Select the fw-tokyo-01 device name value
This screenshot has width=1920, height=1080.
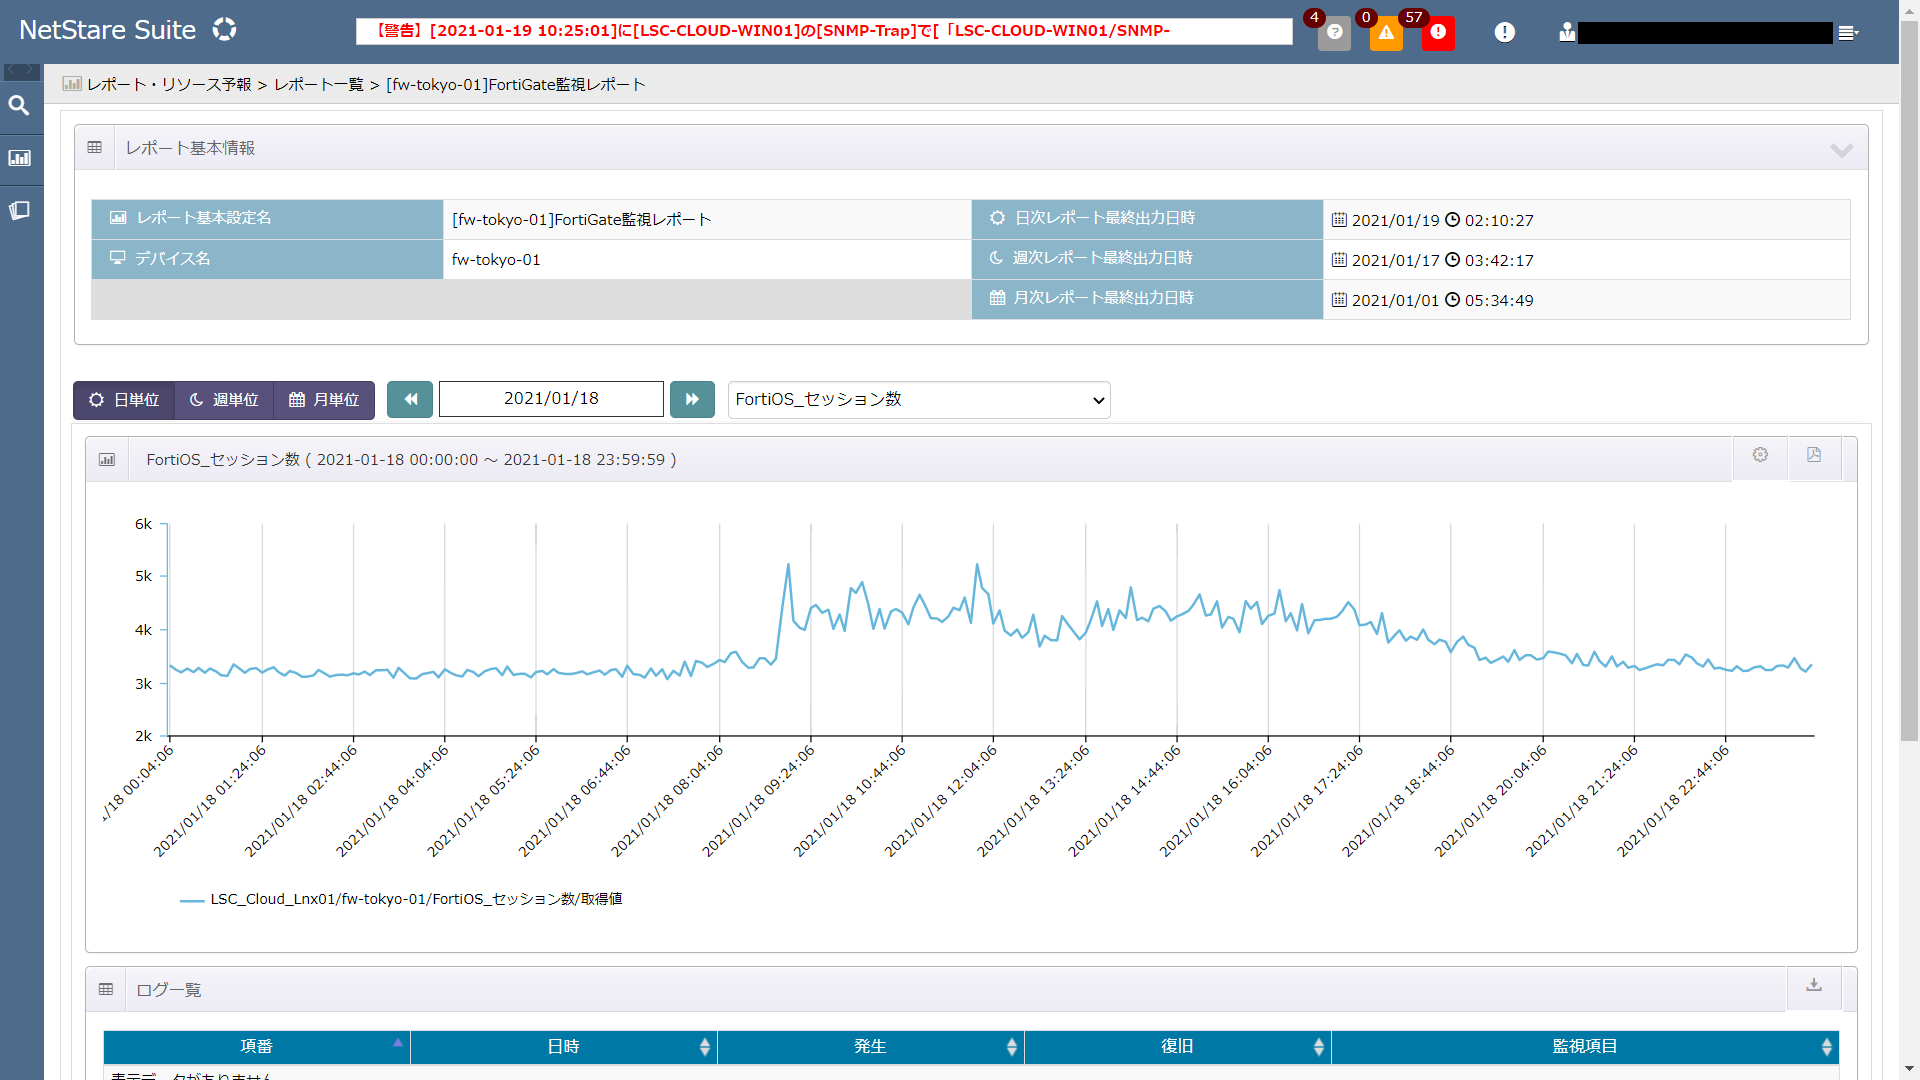(496, 260)
